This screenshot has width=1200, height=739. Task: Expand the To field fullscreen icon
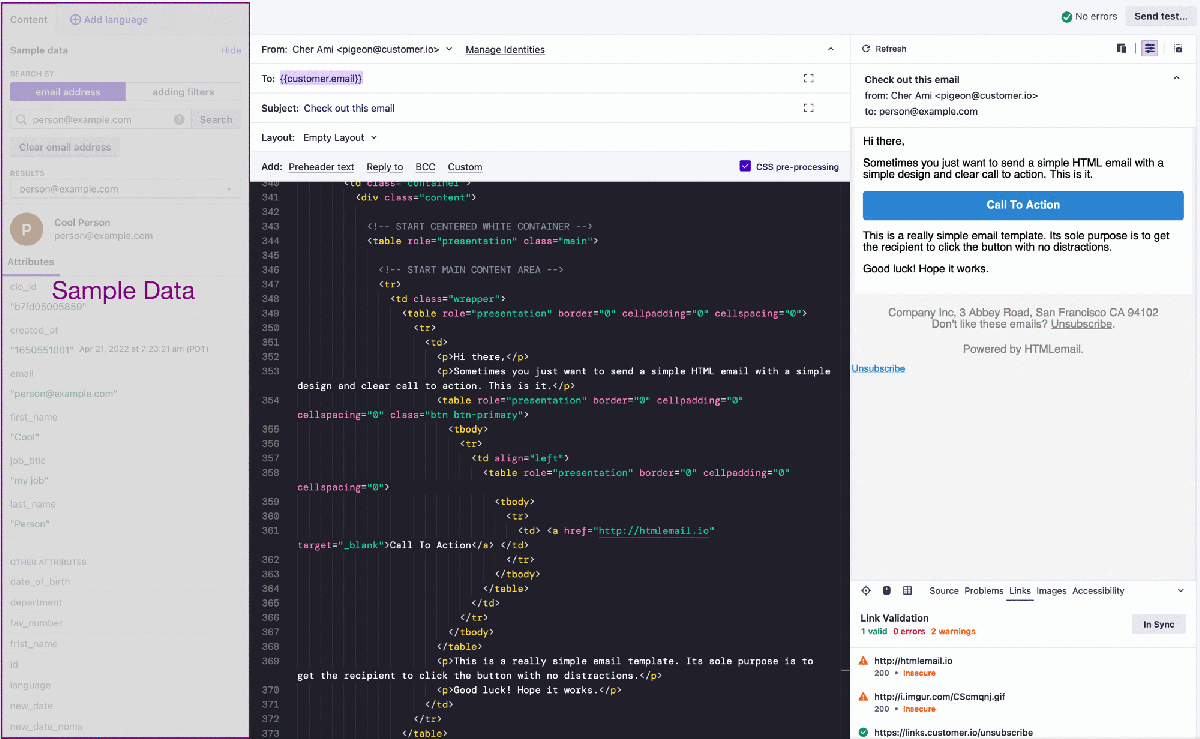point(808,78)
